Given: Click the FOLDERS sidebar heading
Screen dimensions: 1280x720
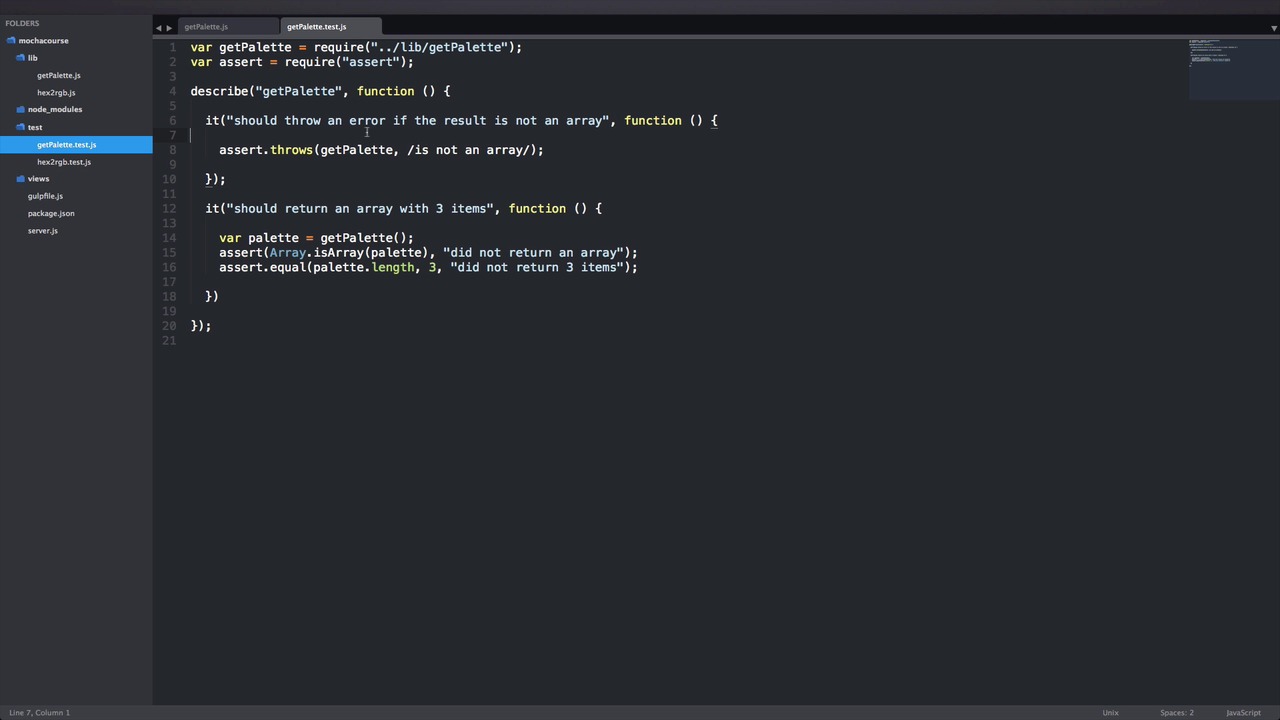Looking at the screenshot, I should click(x=22, y=23).
